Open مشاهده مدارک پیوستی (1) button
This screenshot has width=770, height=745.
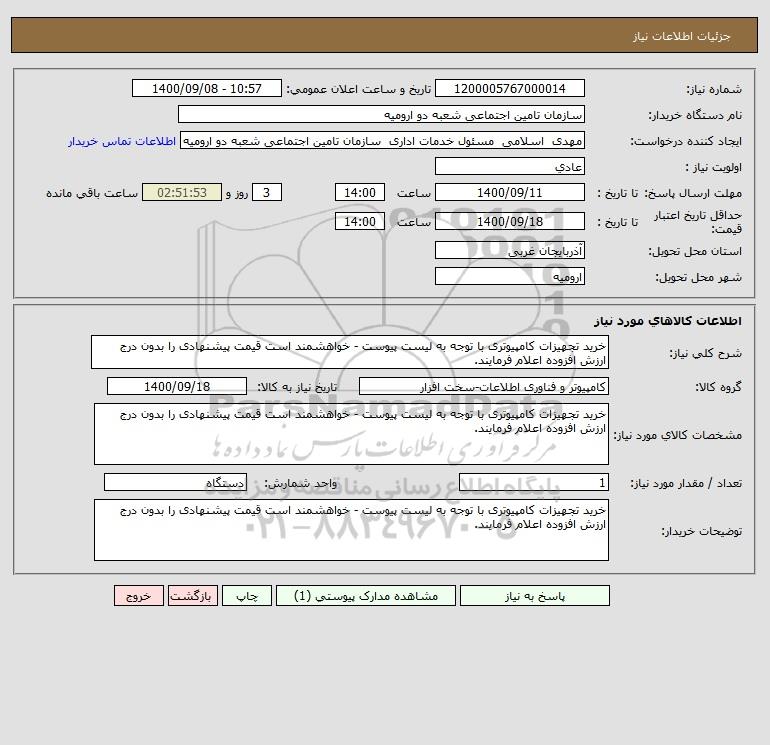click(366, 596)
